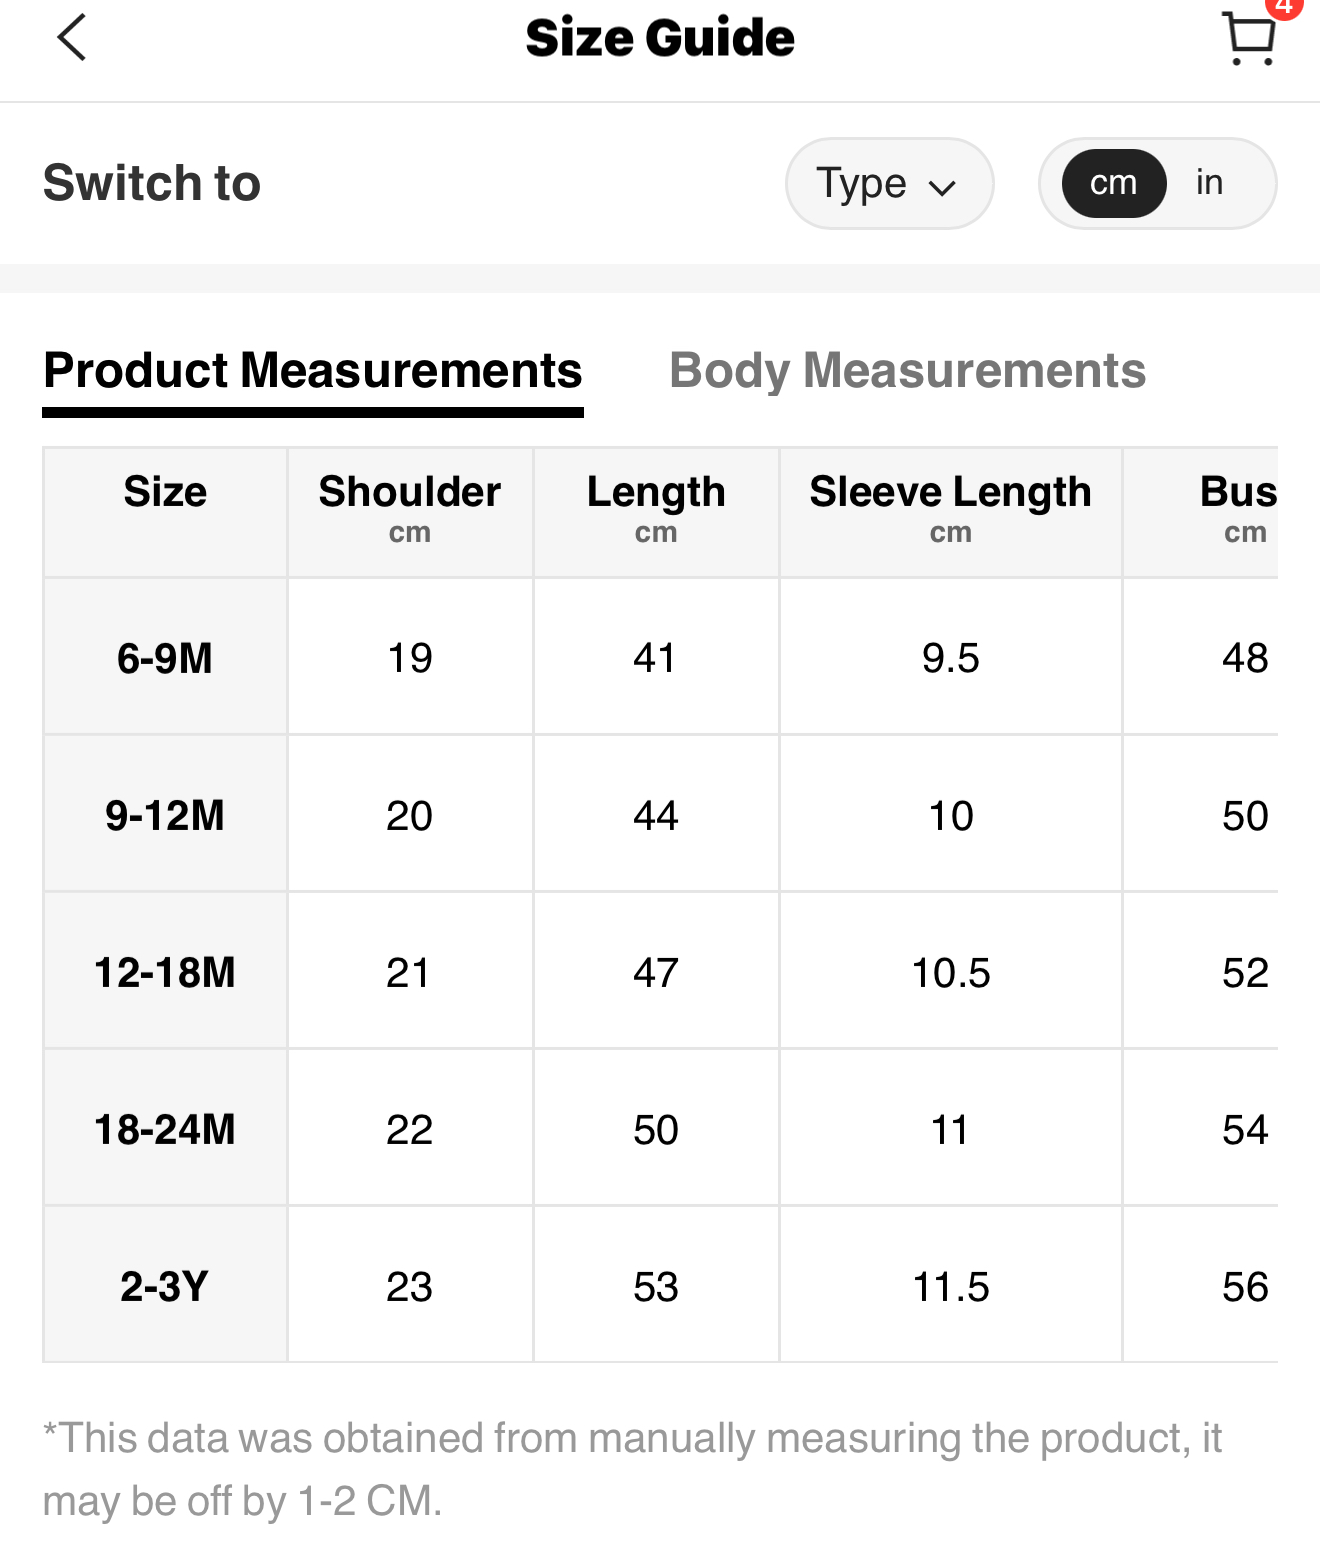Switch units to inches

pyautogui.click(x=1209, y=183)
